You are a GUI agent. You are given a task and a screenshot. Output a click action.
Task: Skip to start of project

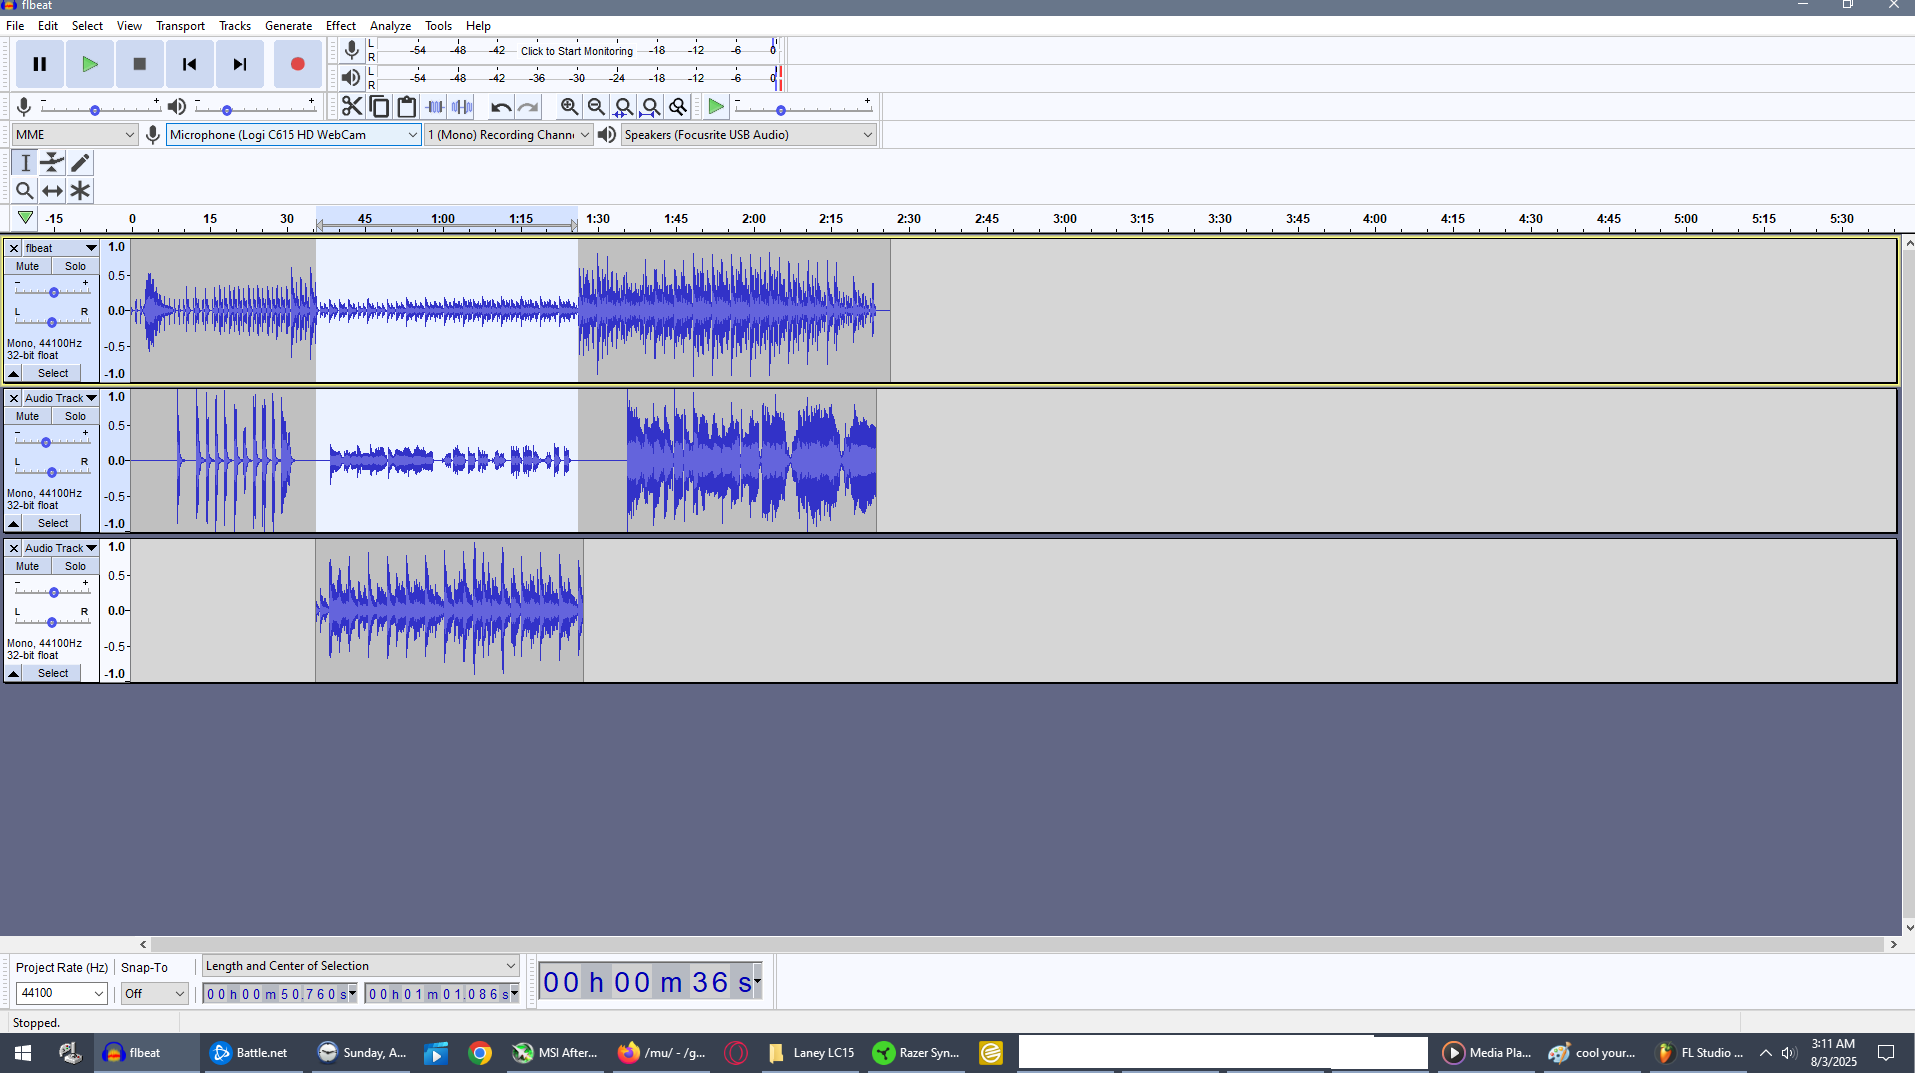(x=190, y=64)
